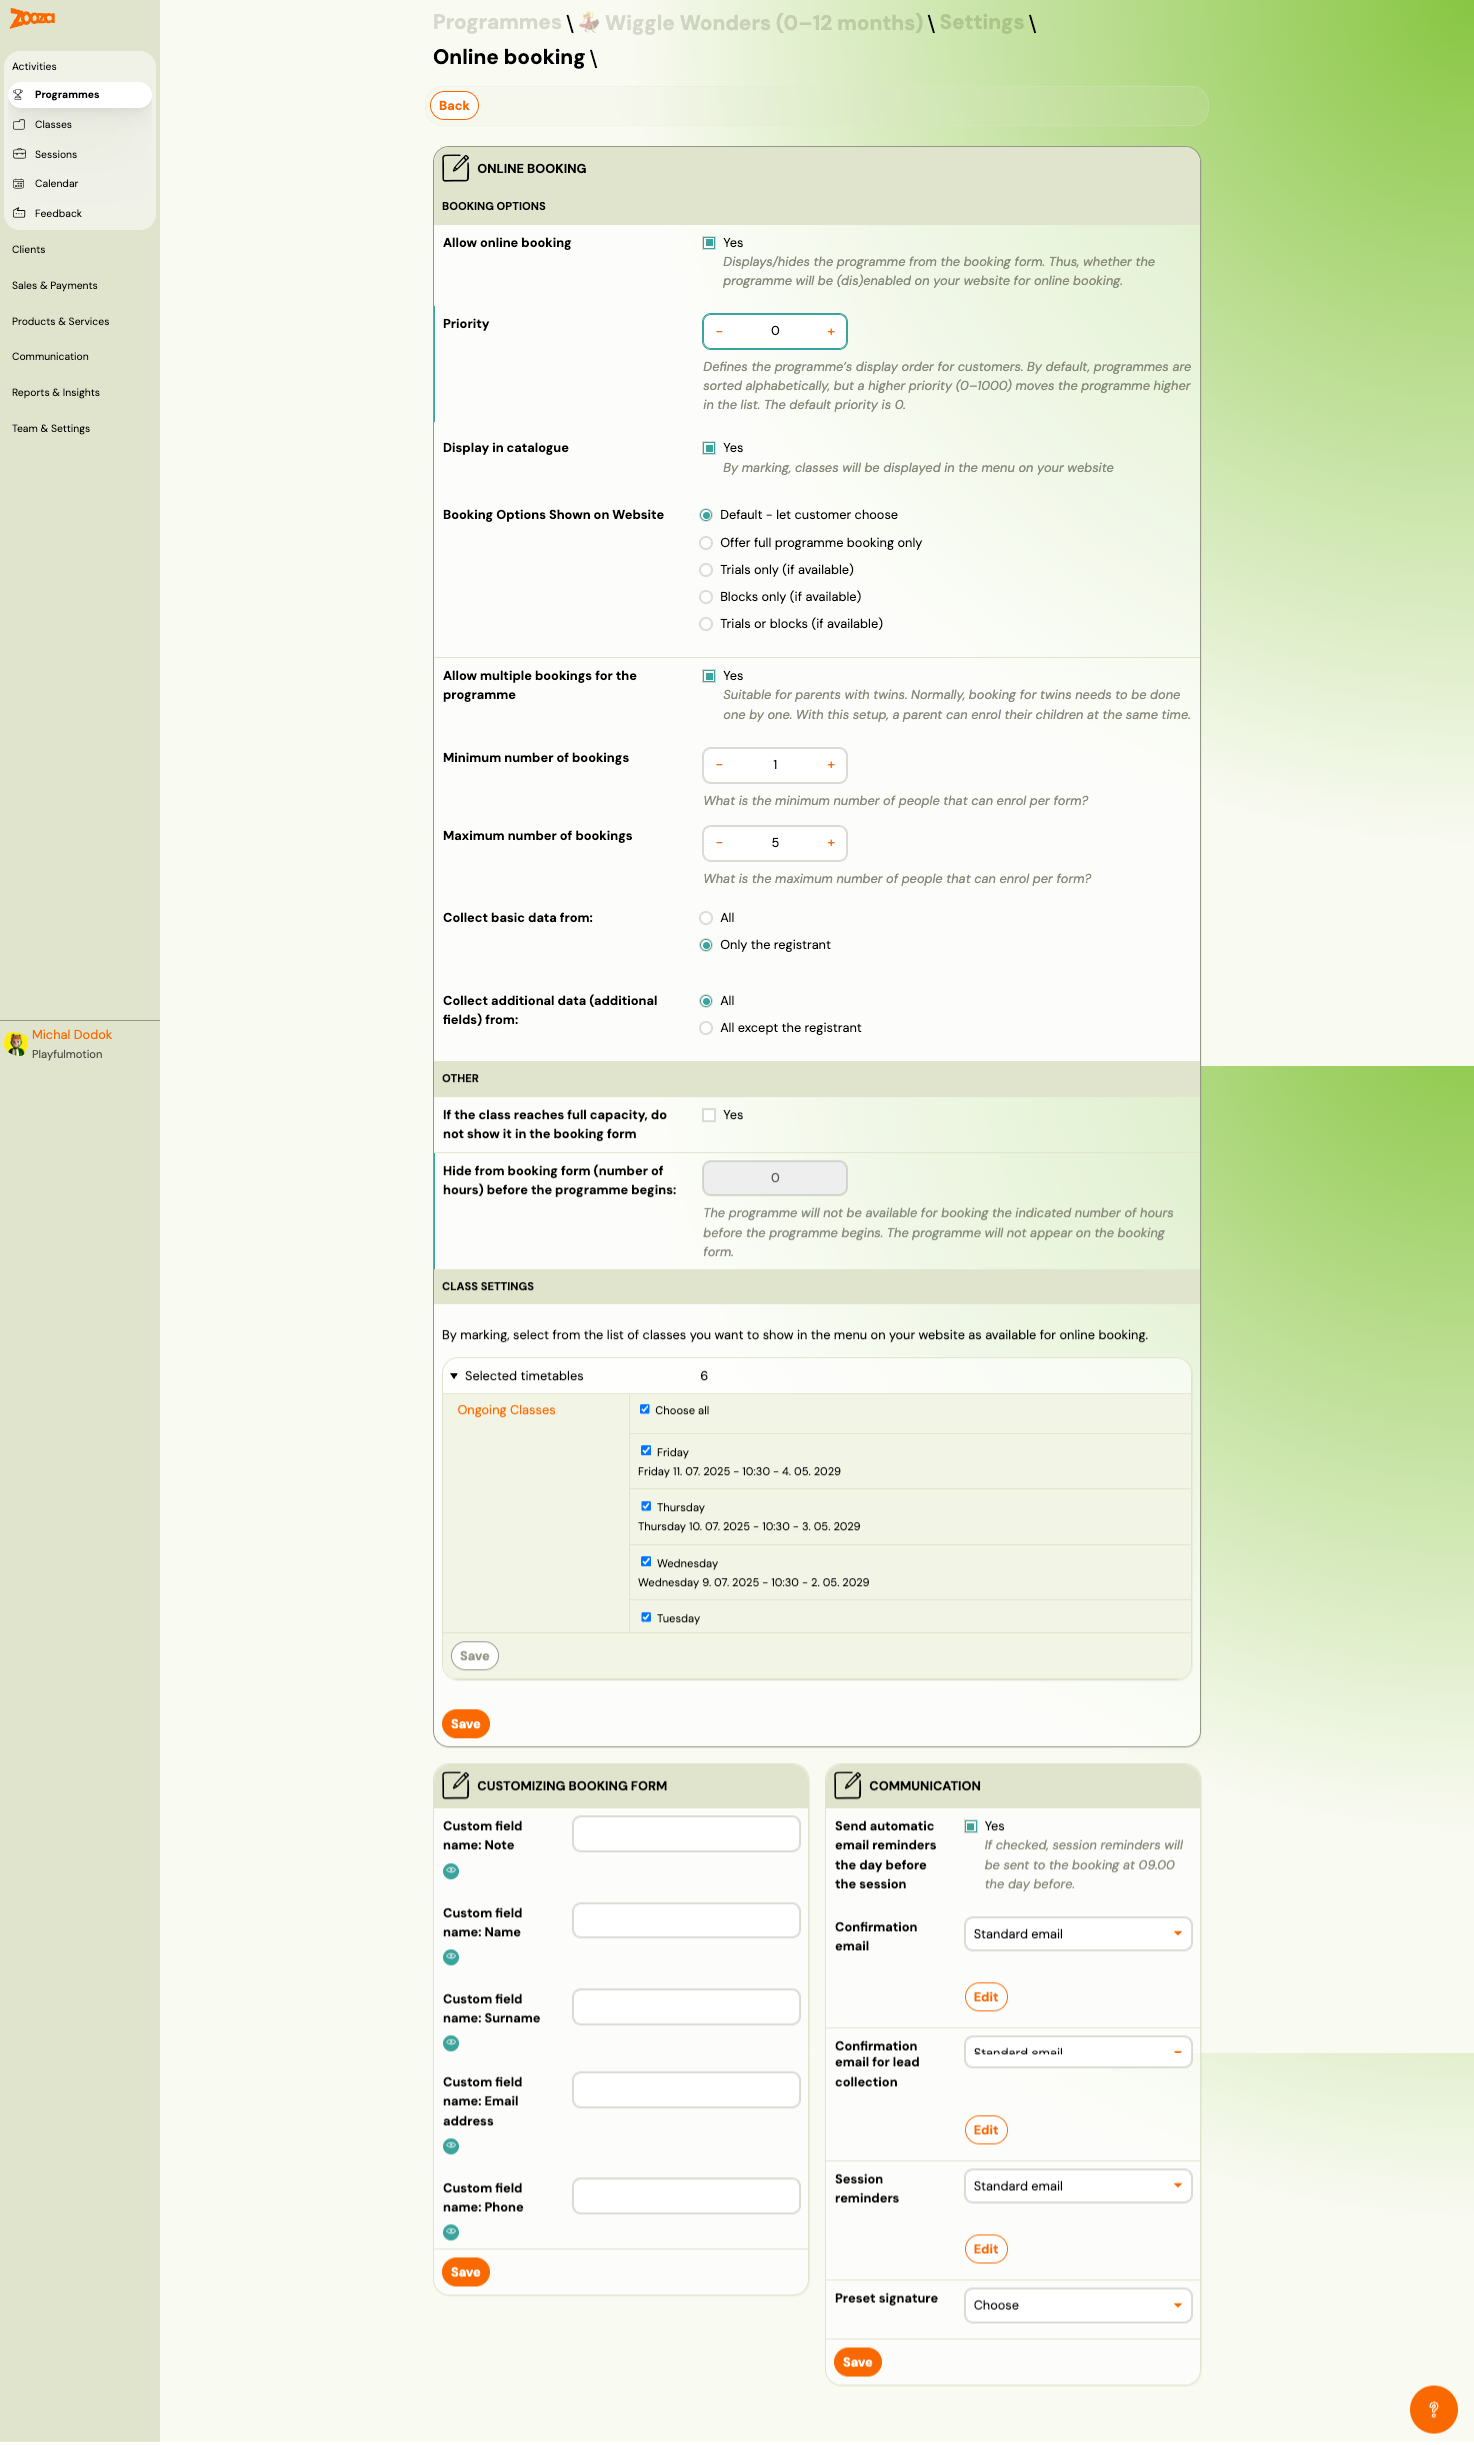Image resolution: width=1474 pixels, height=2445 pixels.
Task: Click the Custom field name Phone input
Action: [686, 2196]
